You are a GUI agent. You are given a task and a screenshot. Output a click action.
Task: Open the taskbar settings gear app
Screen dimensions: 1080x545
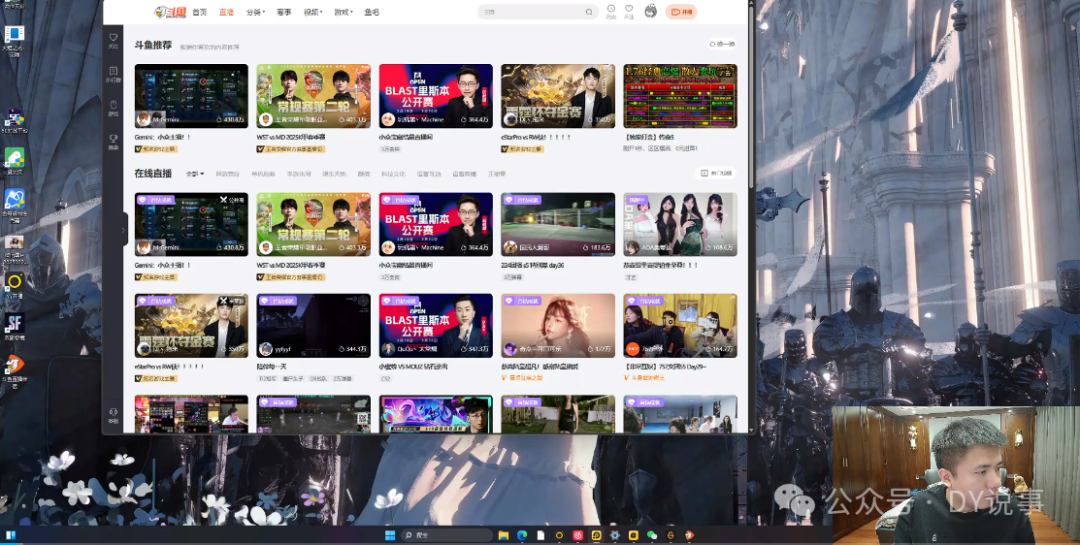coord(614,535)
